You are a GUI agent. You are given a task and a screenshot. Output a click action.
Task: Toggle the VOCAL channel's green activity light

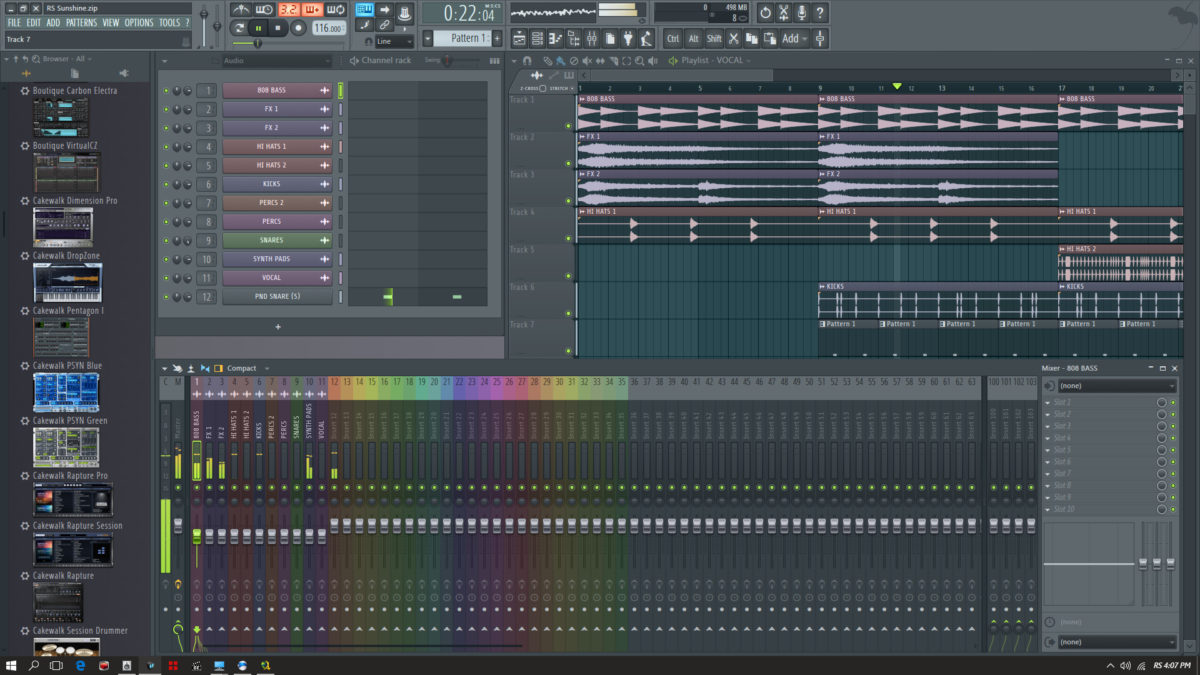pos(167,277)
